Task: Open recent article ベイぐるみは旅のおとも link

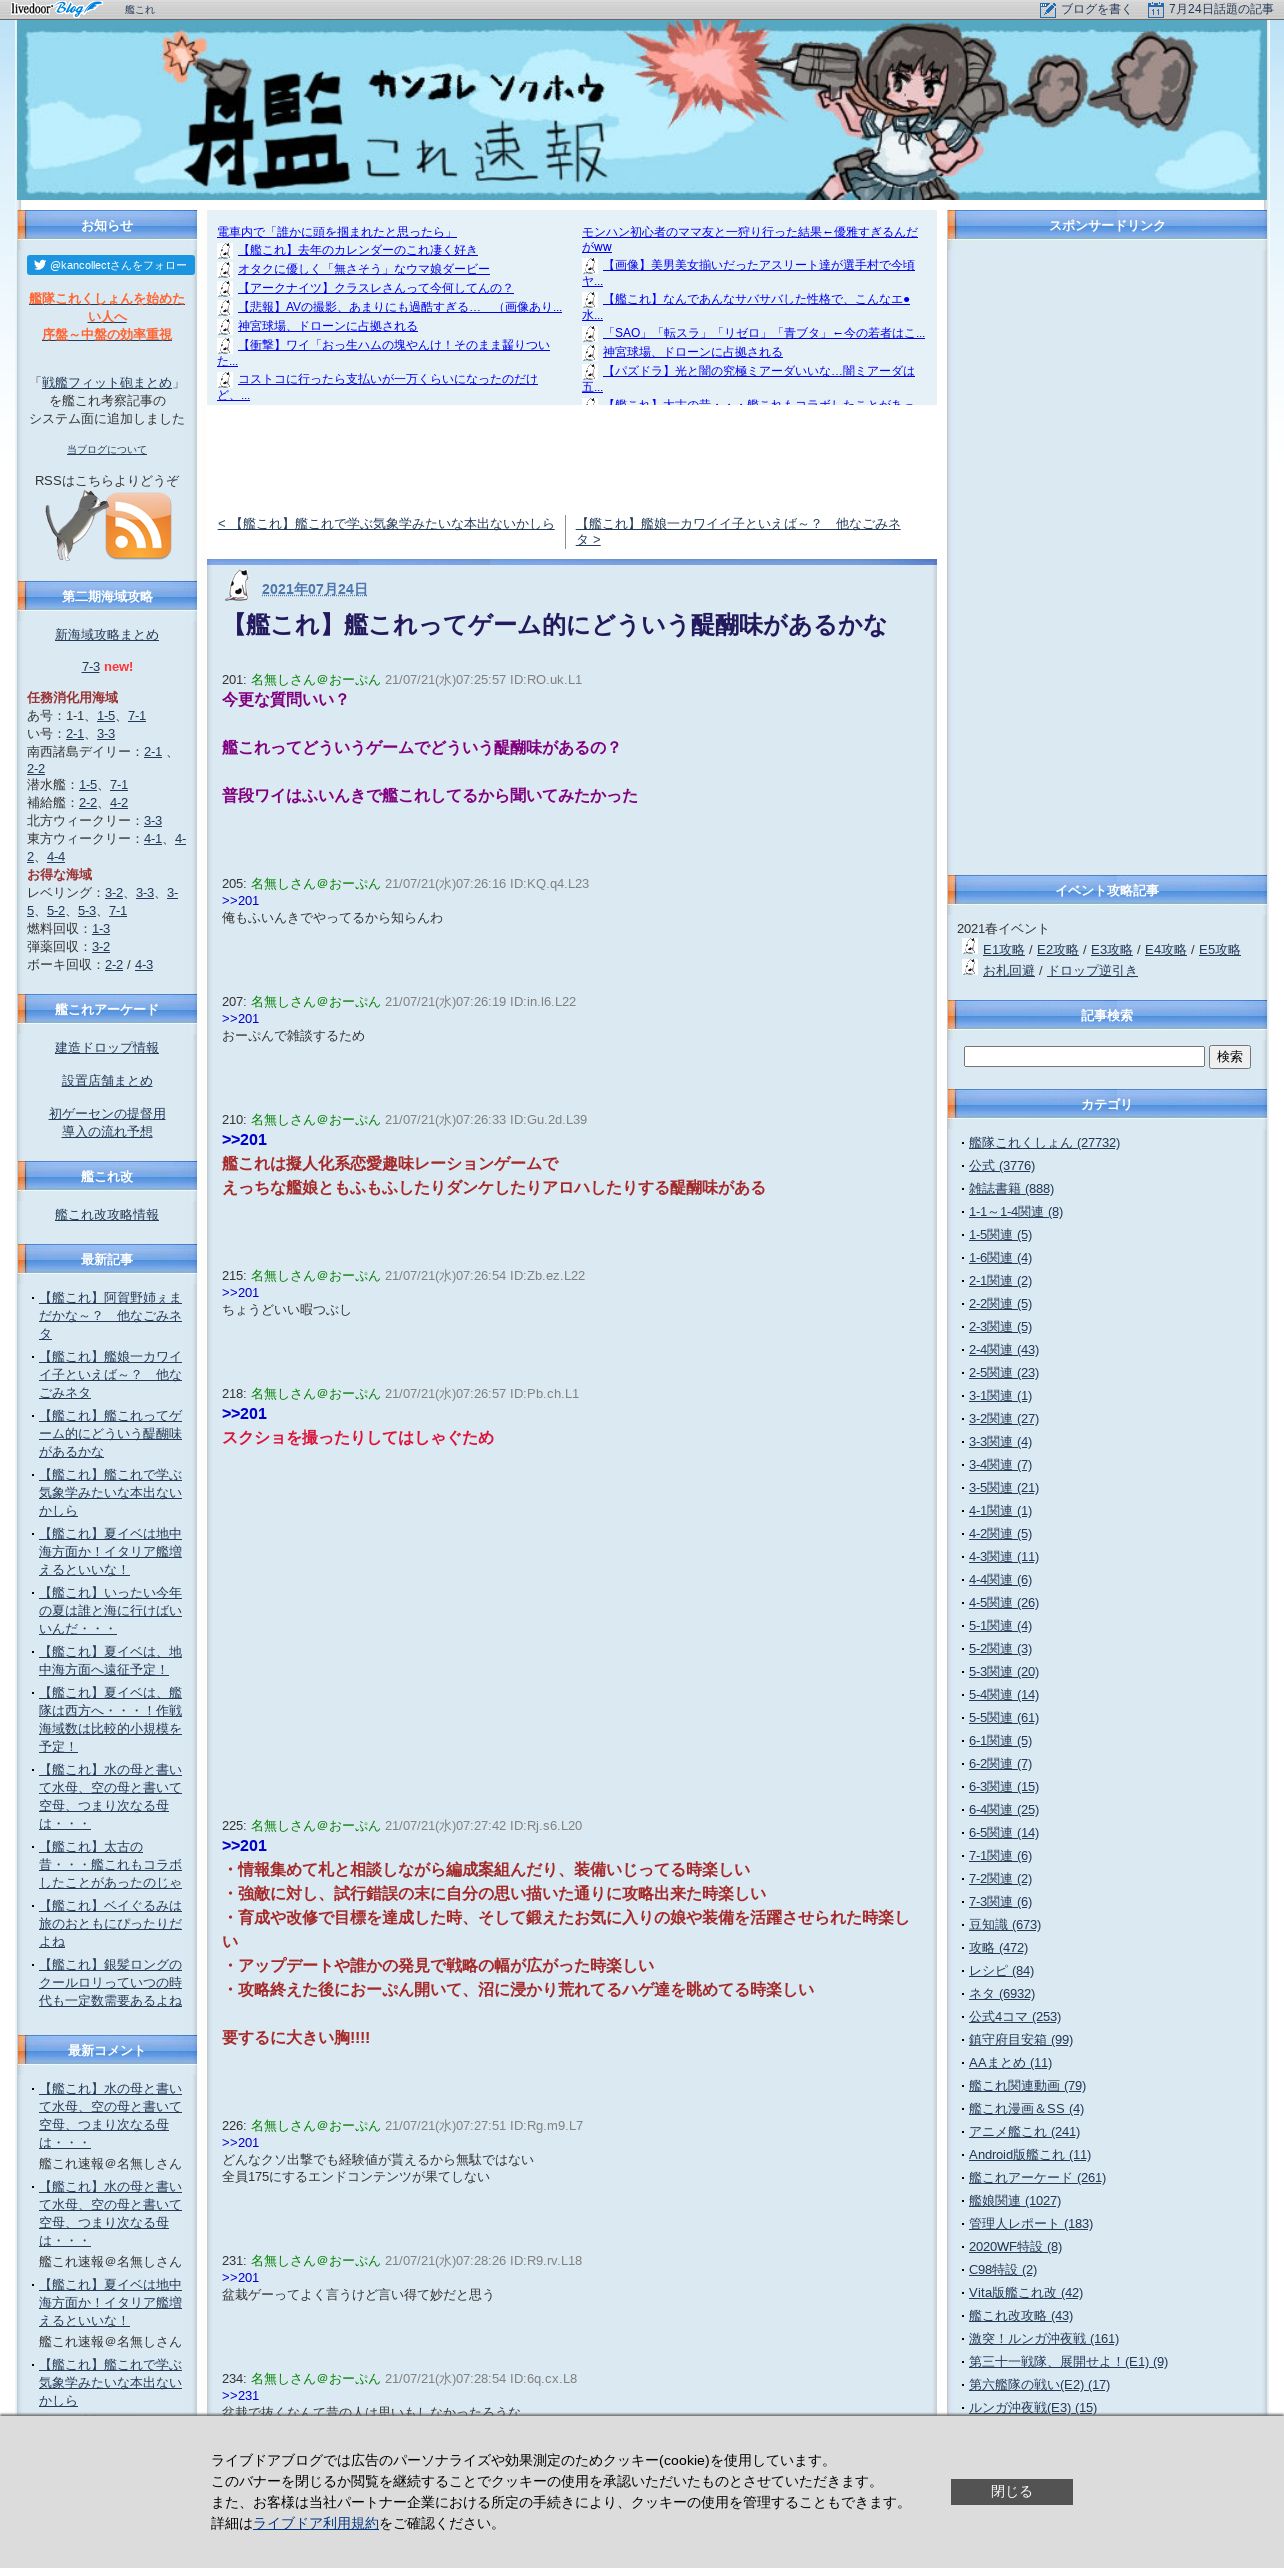Action: click(110, 1924)
